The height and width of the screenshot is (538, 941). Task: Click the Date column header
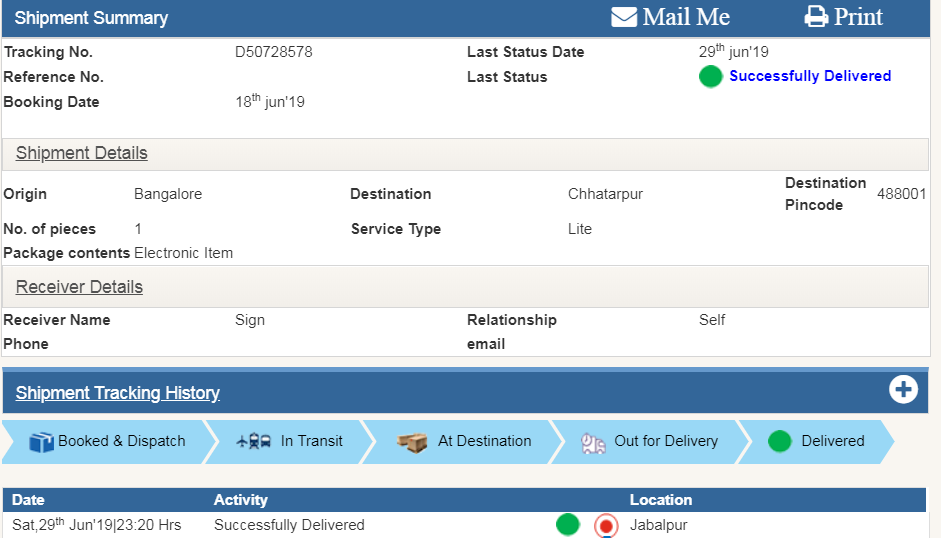click(x=28, y=500)
